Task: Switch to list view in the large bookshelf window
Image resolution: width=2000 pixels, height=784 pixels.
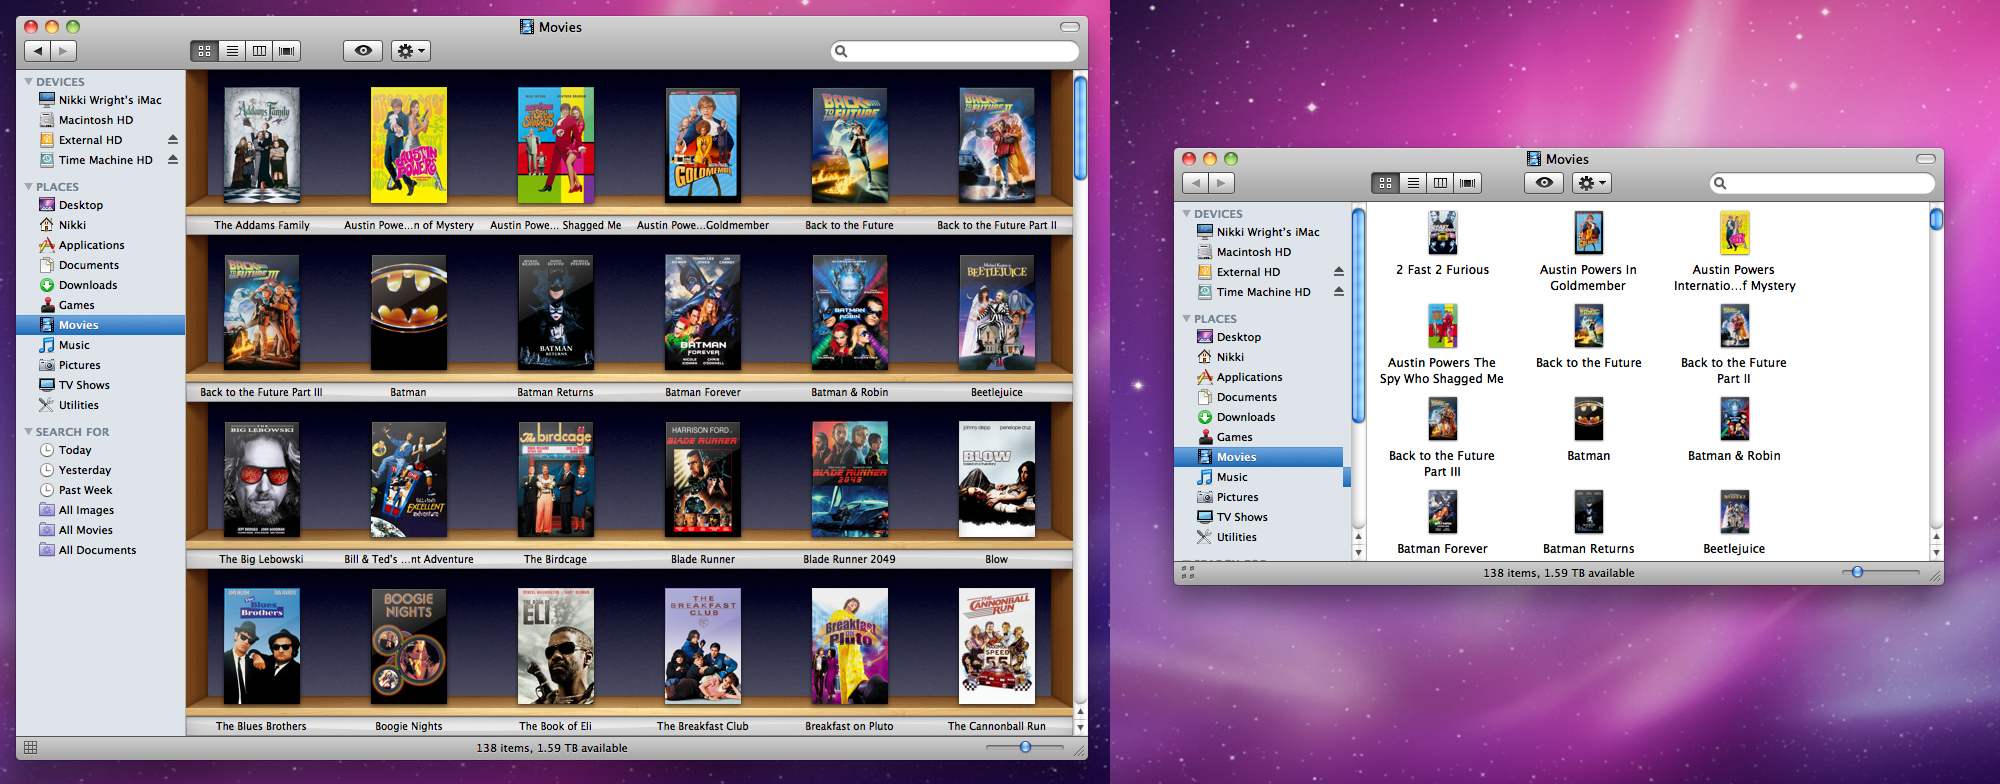Action: 232,51
